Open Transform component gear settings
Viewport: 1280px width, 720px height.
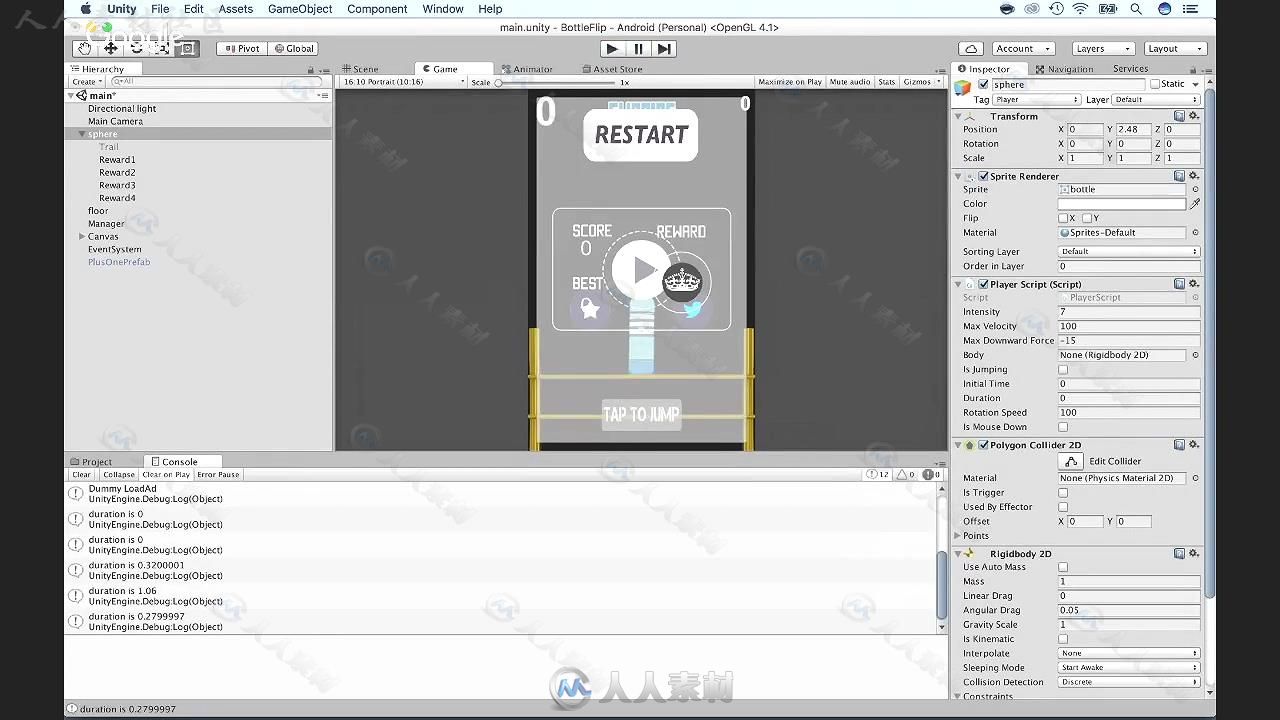click(1193, 116)
